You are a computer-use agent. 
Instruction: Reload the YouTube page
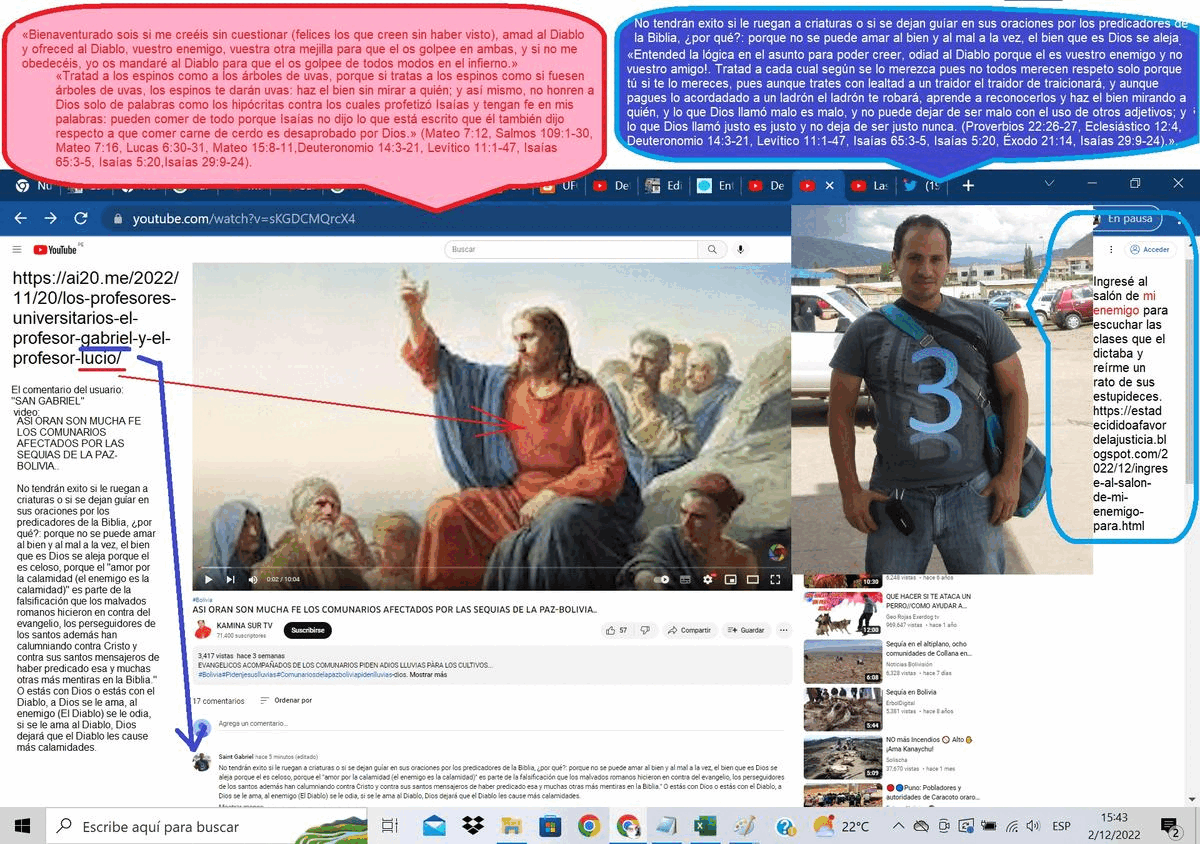tap(81, 219)
